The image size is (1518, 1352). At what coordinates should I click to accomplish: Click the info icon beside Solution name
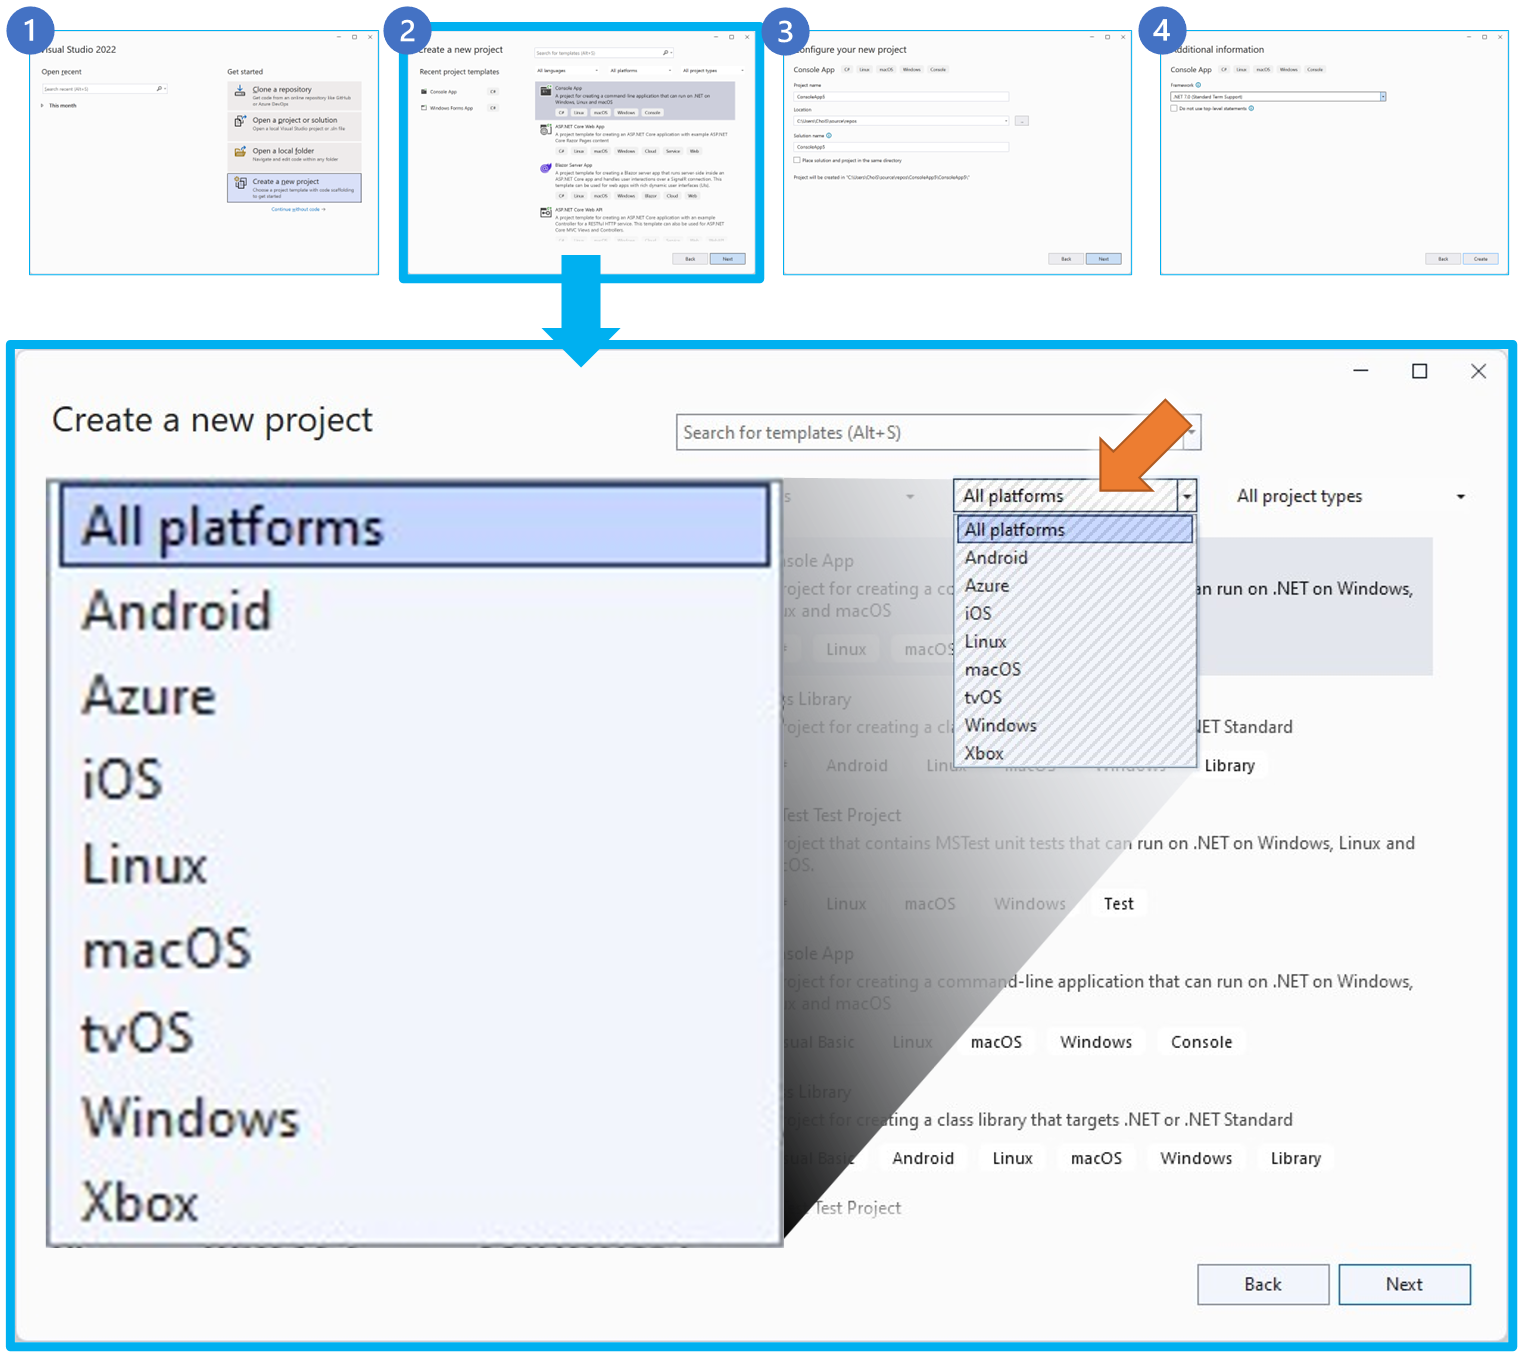(829, 135)
